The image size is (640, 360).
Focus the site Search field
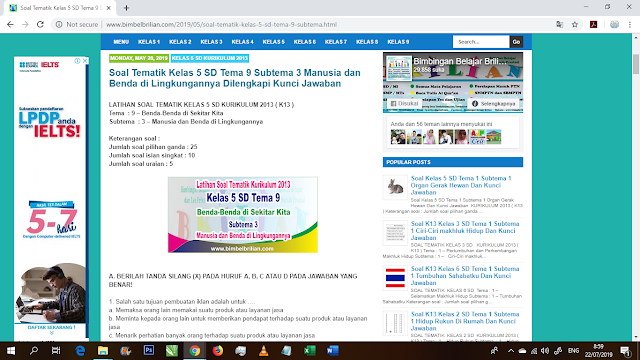pyautogui.click(x=481, y=42)
